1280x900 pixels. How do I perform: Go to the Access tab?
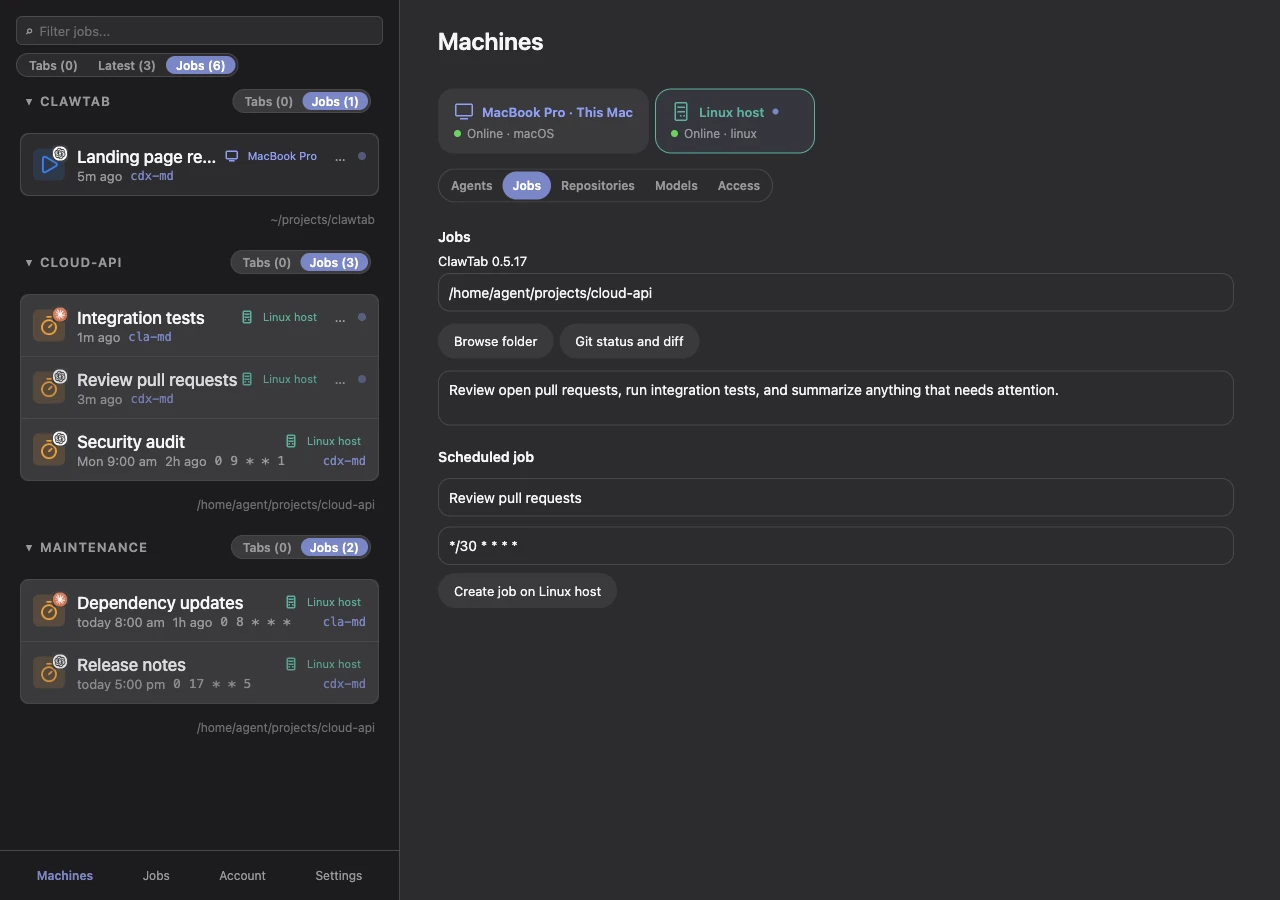[739, 186]
